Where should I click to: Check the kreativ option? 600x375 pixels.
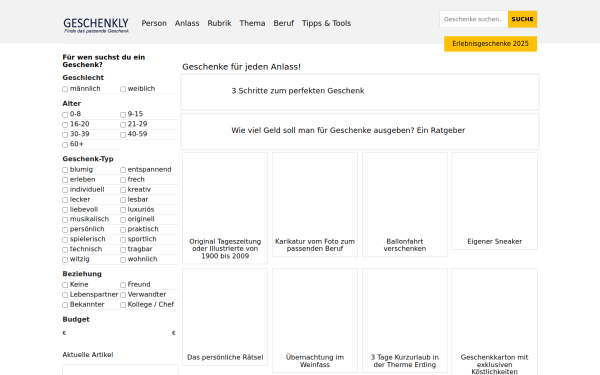point(123,190)
